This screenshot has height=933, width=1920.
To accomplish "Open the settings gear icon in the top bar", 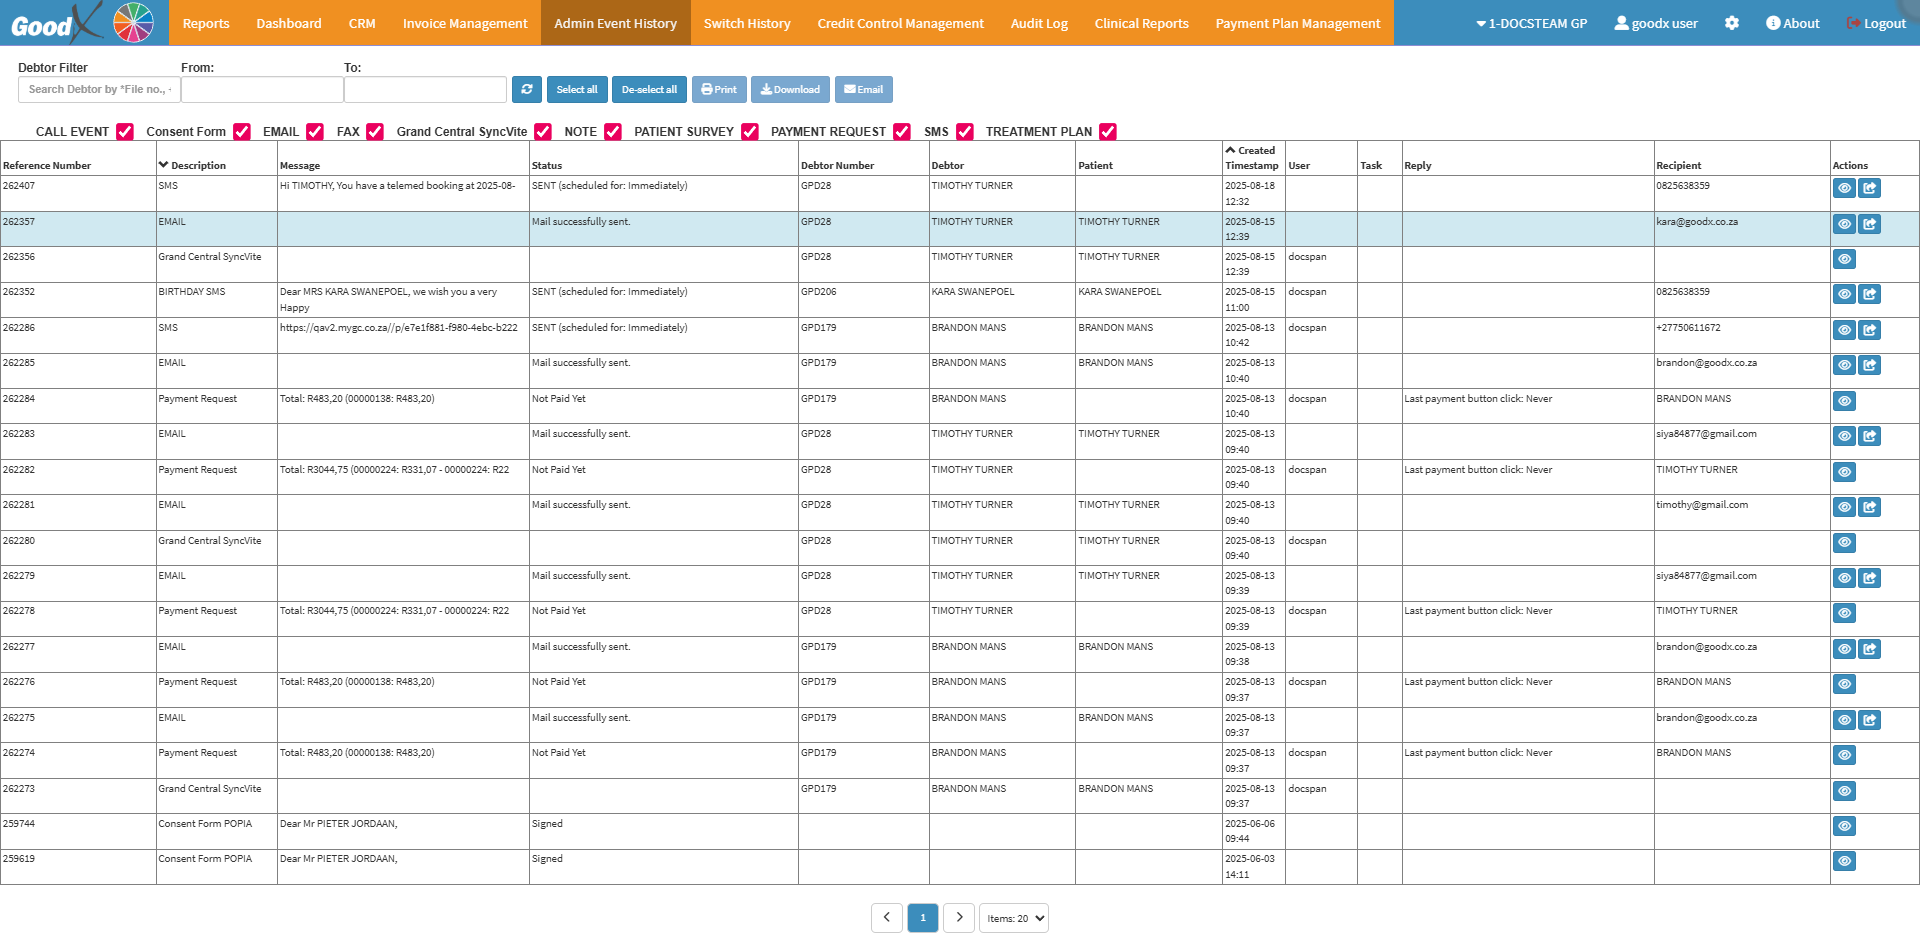I will [x=1732, y=23].
